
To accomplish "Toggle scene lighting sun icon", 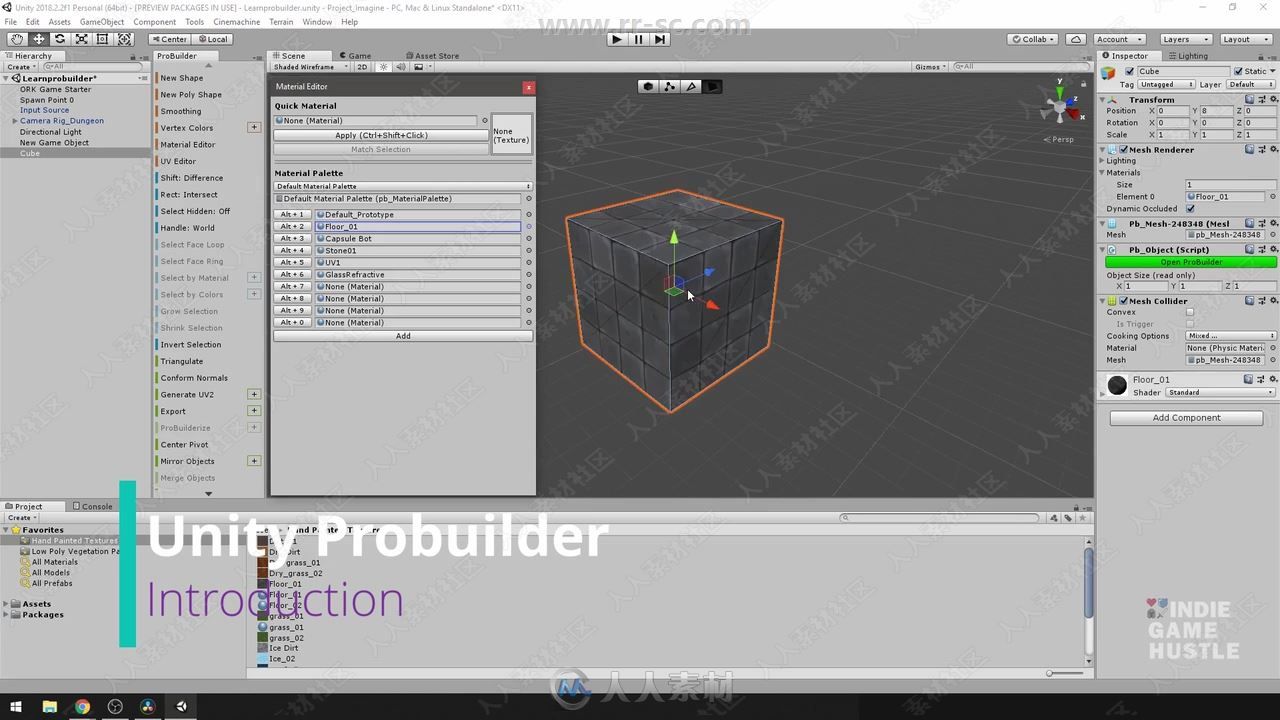I will (x=383, y=67).
